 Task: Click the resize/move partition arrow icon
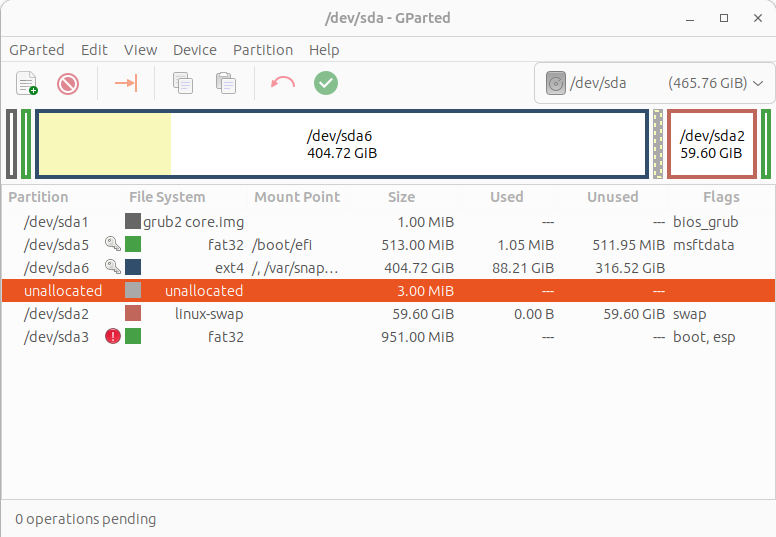coord(126,83)
